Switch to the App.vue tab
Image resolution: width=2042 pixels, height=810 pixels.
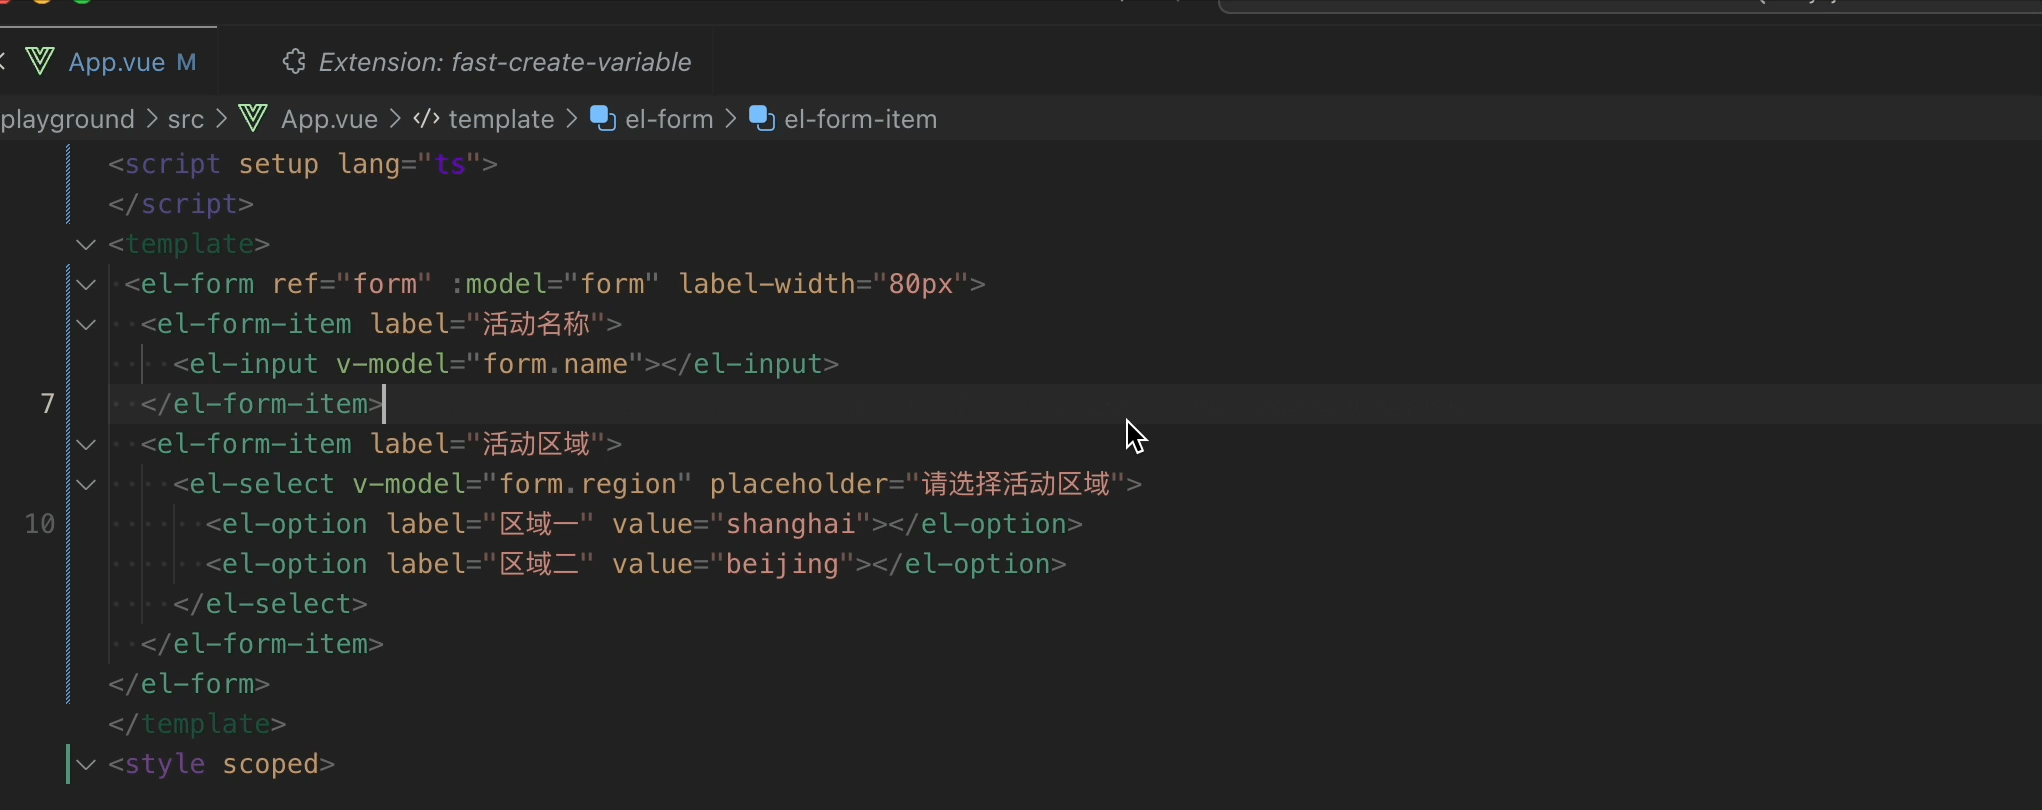[117, 62]
